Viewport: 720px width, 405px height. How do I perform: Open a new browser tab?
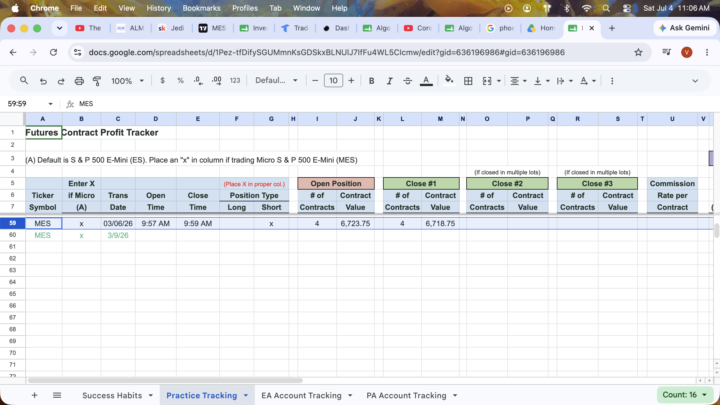pos(612,28)
